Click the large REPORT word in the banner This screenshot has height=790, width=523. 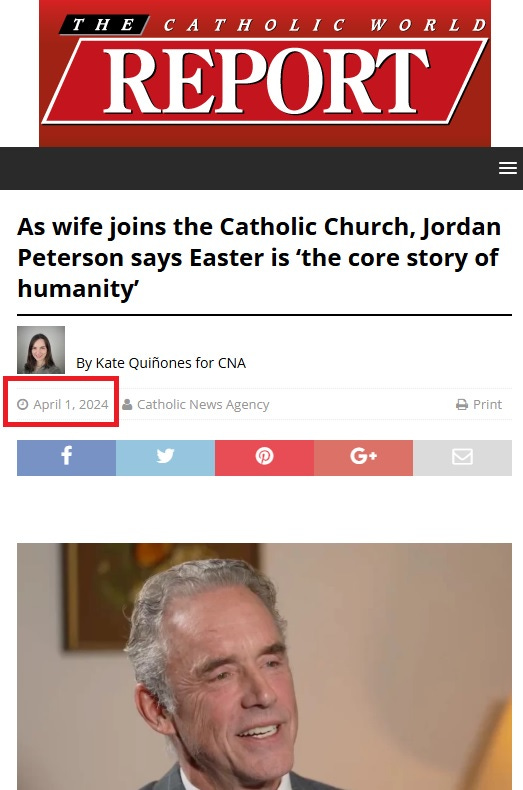(266, 81)
